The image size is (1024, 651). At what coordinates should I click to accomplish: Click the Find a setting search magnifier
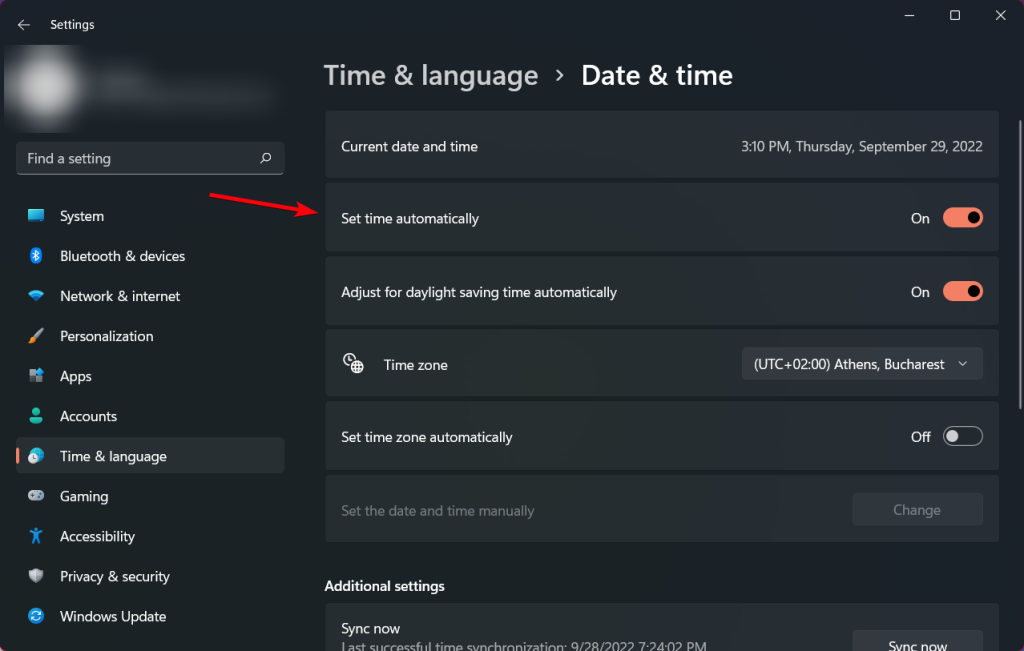click(x=265, y=158)
